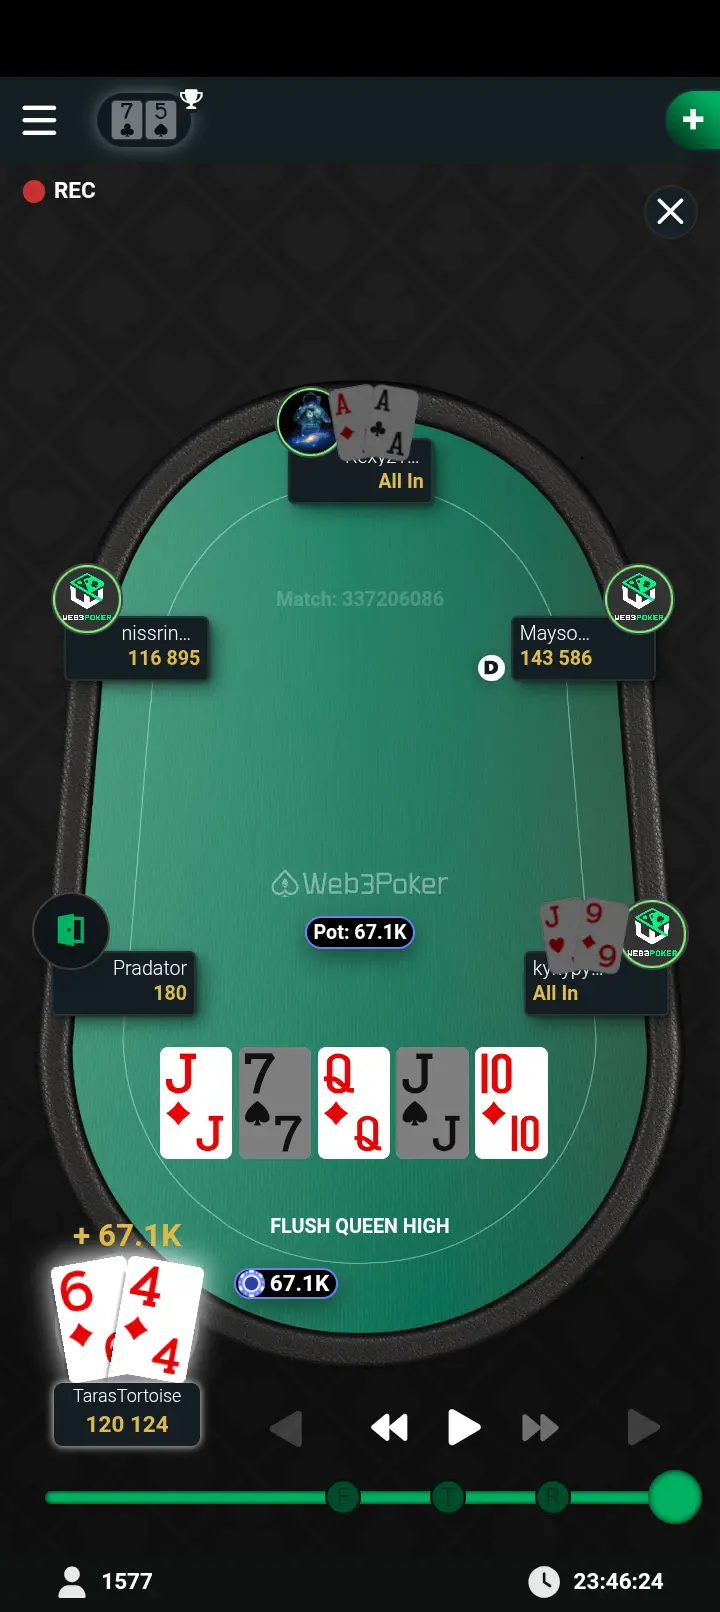Open nissrin player avatar
Image resolution: width=720 pixels, height=1612 pixels.
point(87,599)
